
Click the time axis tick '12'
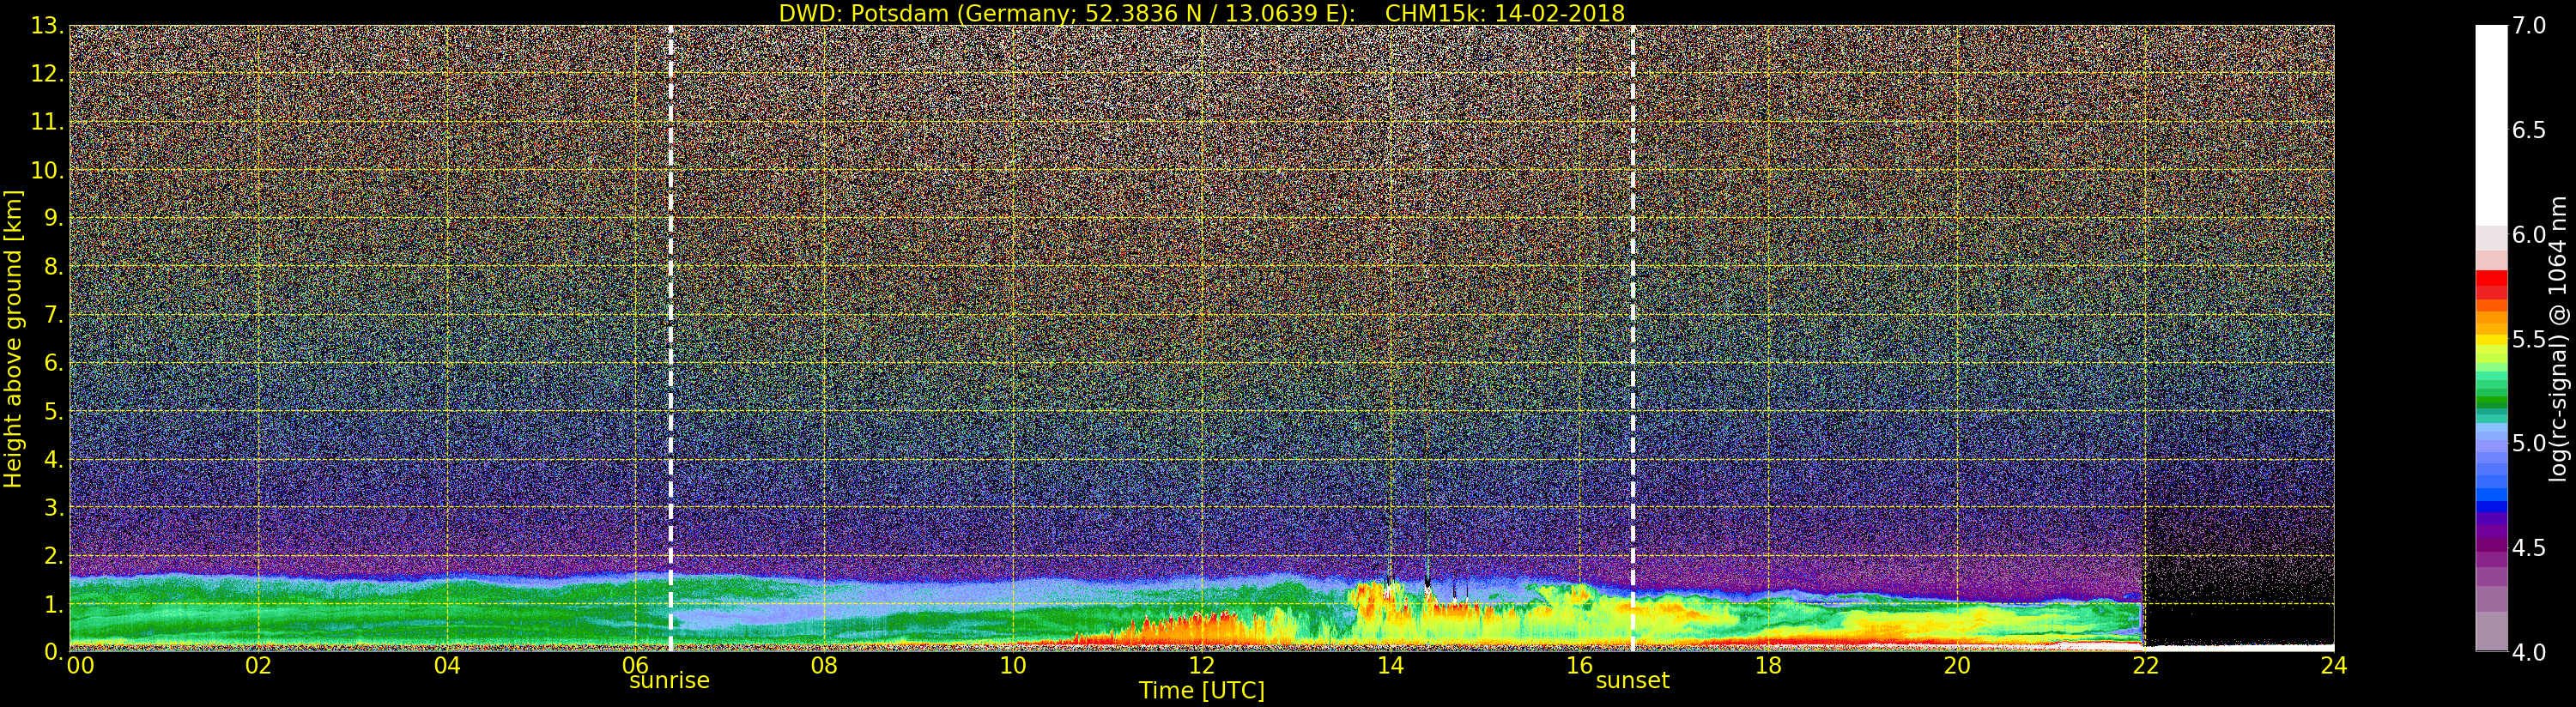tap(1202, 665)
